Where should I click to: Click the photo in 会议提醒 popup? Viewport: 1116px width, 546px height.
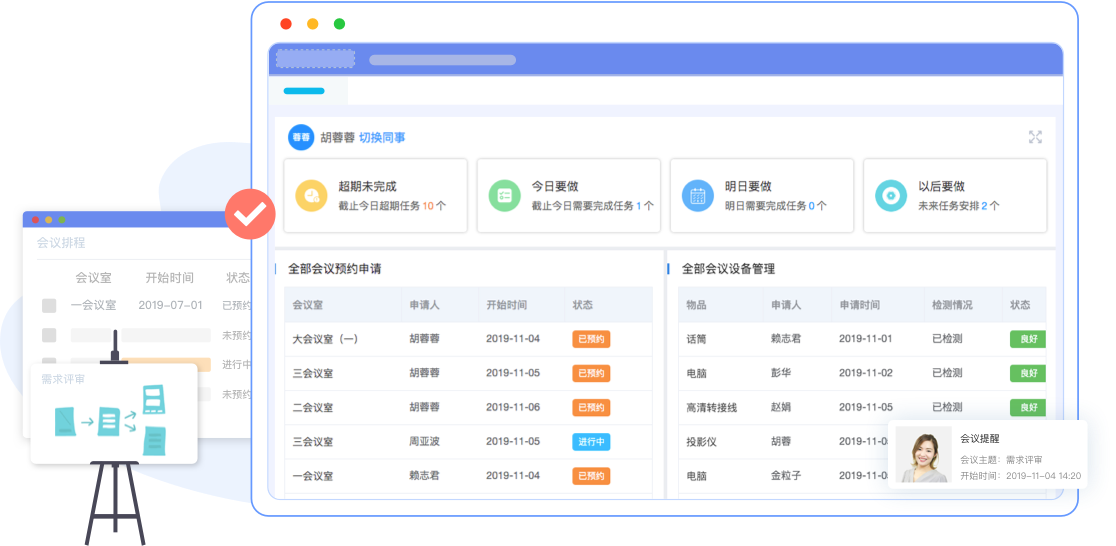pos(924,454)
